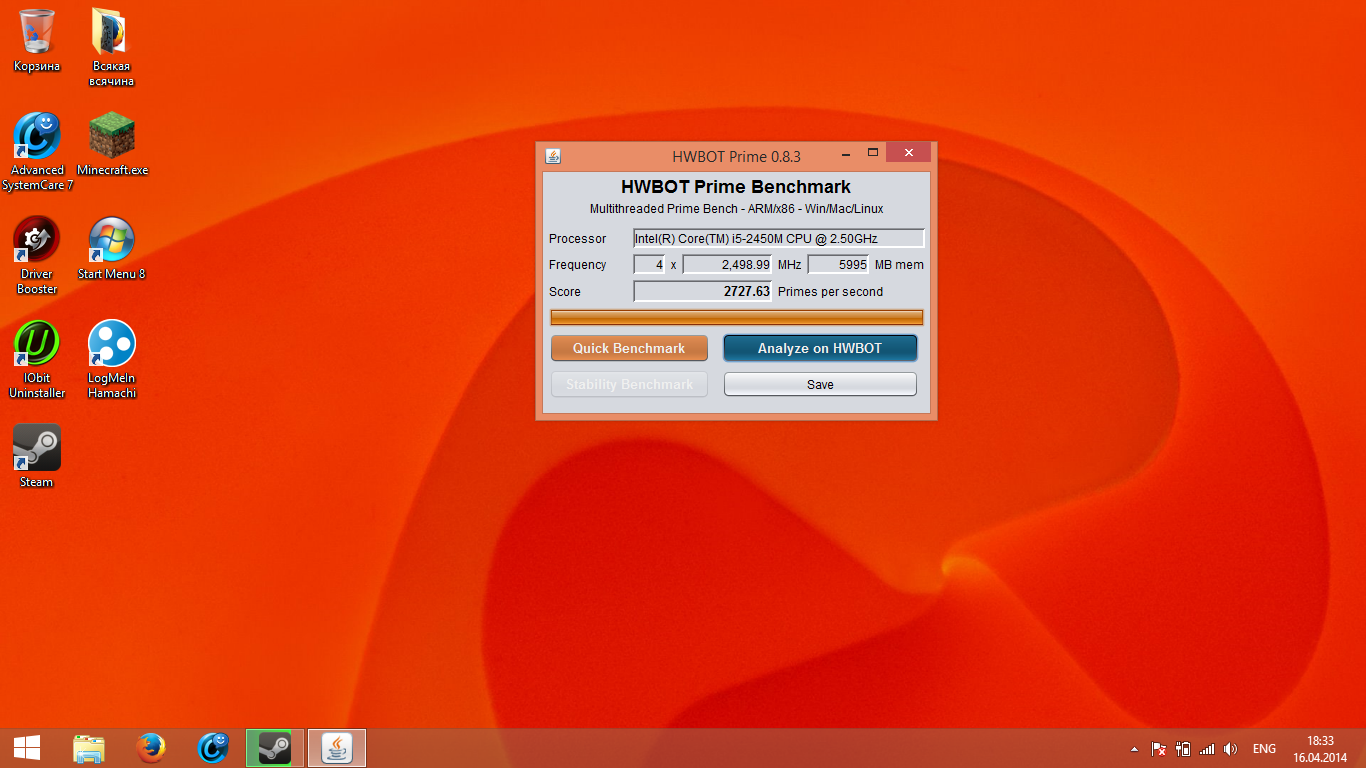Click the Stability Benchmark button
The image size is (1366, 768).
tap(629, 384)
